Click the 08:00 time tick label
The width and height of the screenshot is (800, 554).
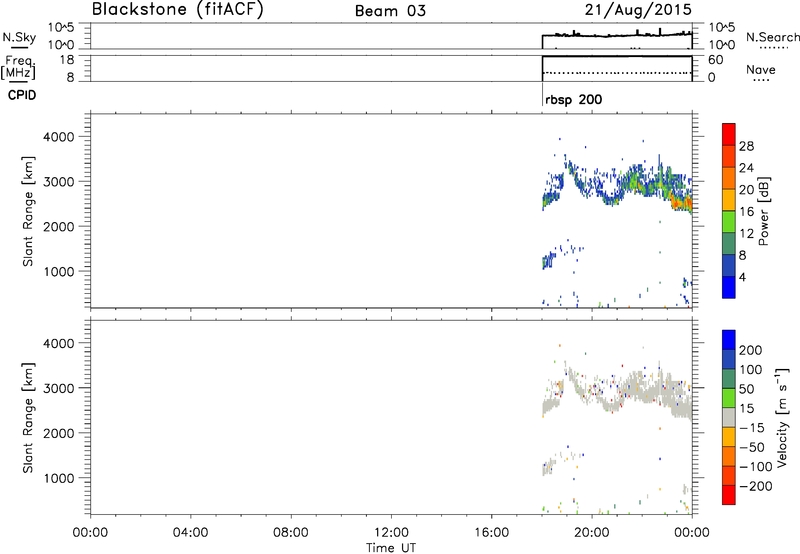[291, 533]
